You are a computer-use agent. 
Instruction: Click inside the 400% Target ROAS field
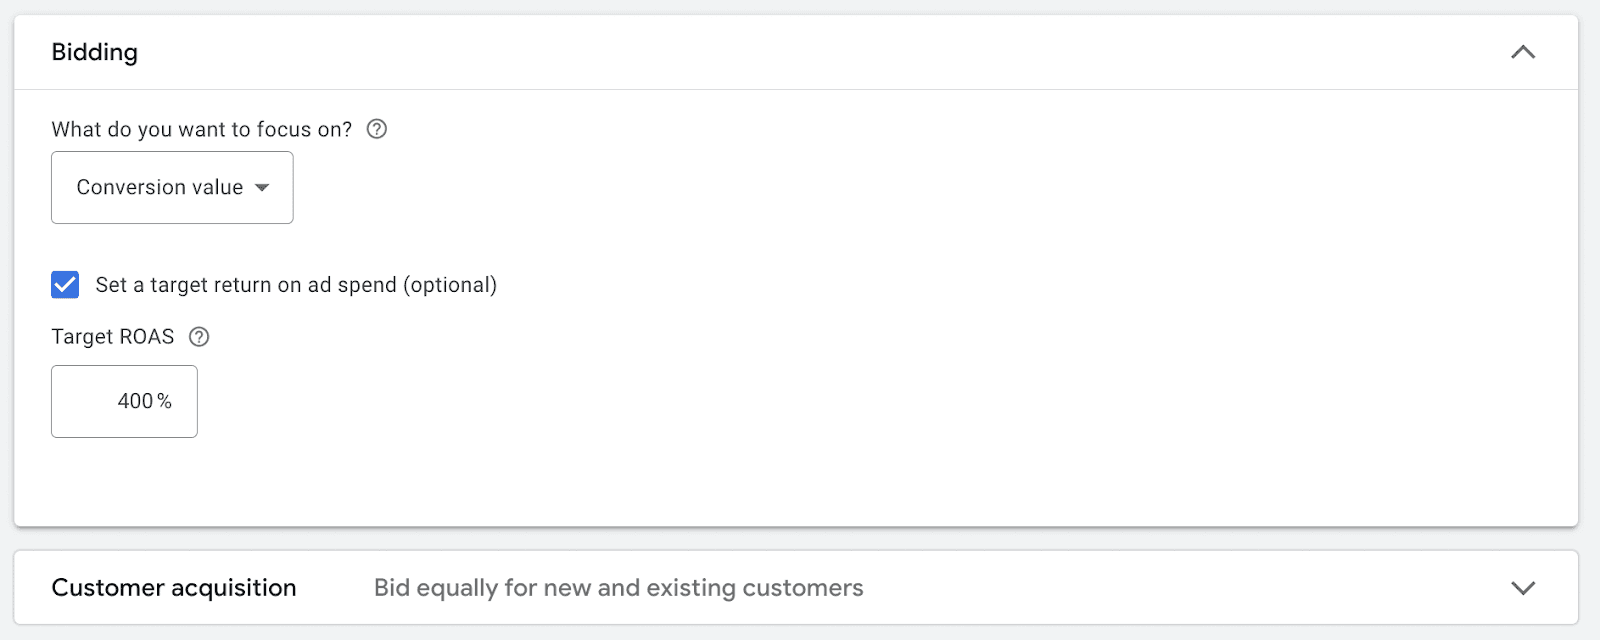123,401
